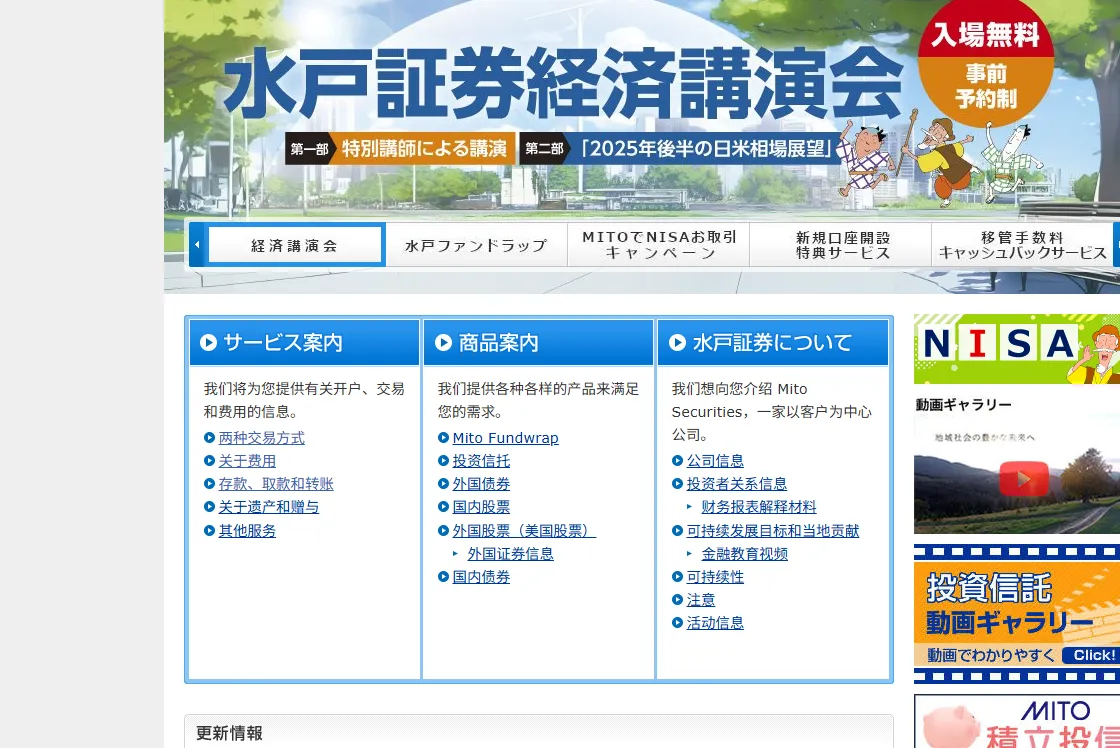1120x748 pixels.
Task: Click the arrow icon beside 商品案内
Action: point(444,342)
